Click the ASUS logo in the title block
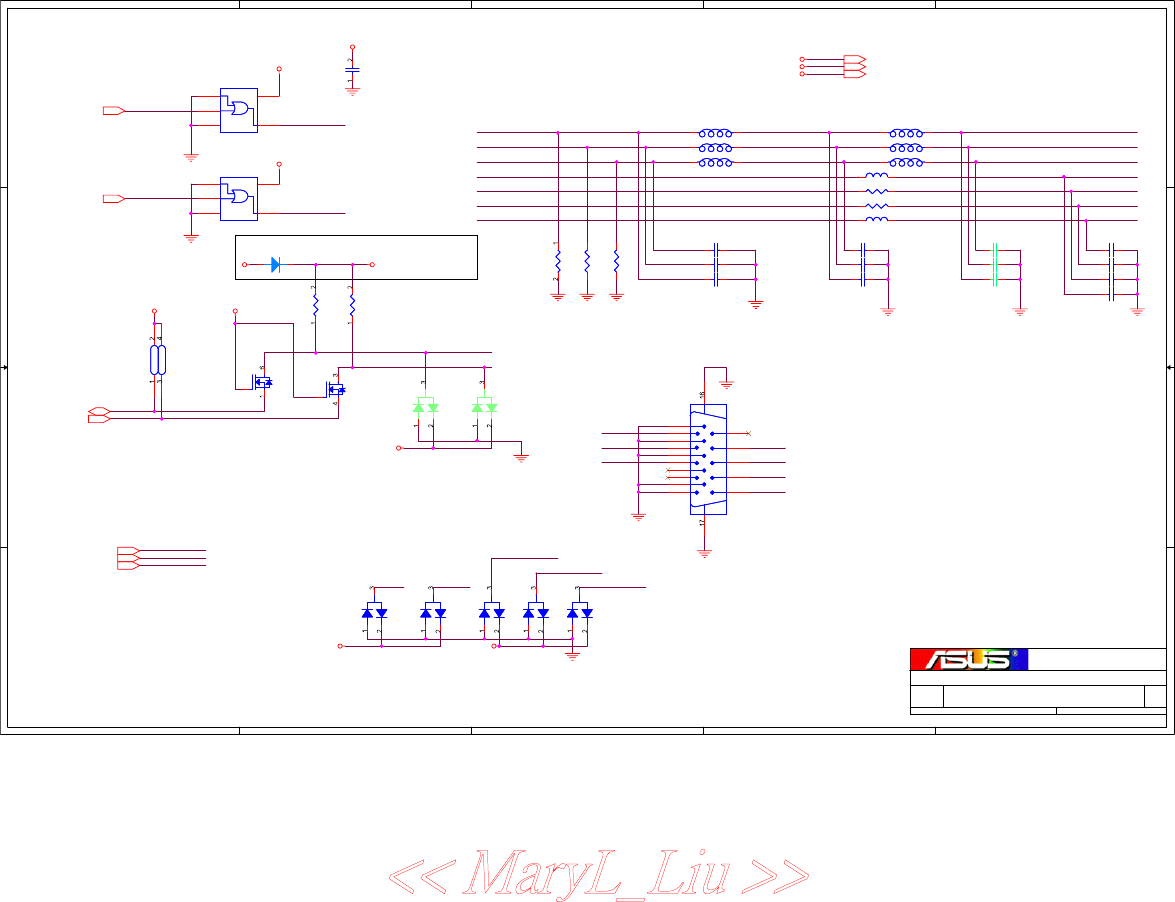1175x902 pixels. point(969,659)
